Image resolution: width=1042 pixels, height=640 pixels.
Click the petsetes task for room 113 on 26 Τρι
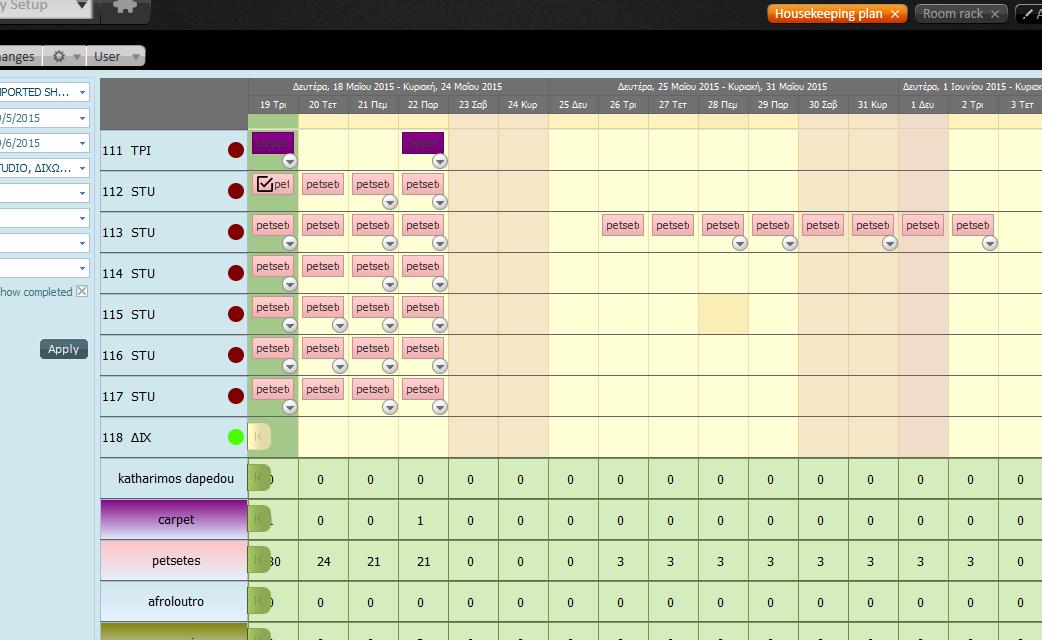(x=623, y=225)
